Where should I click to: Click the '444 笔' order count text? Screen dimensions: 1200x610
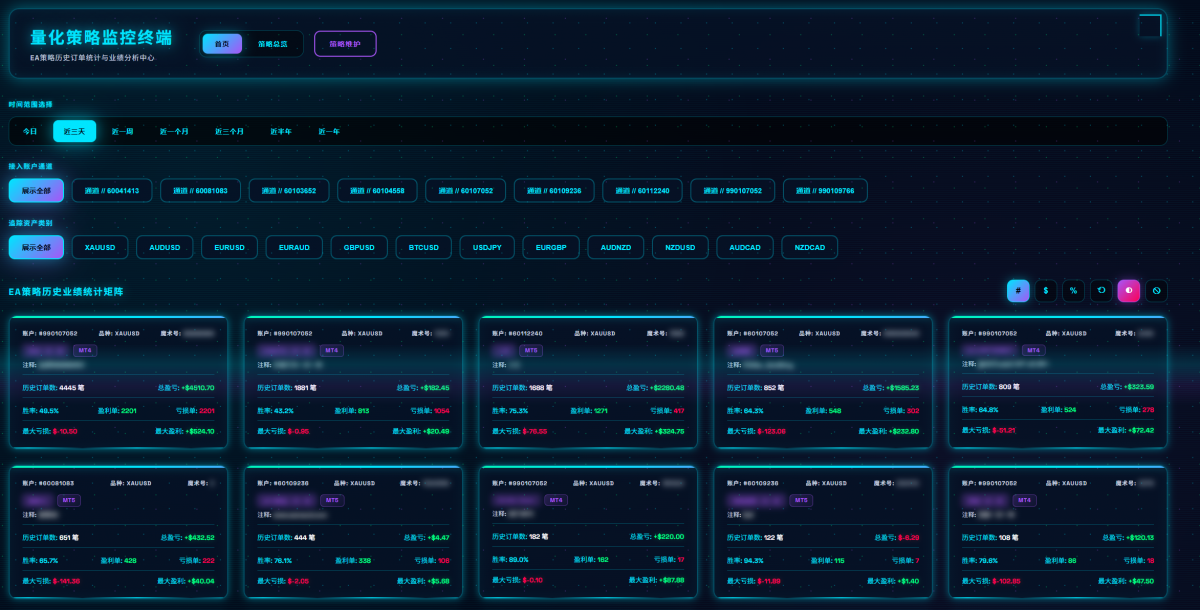[306, 537]
